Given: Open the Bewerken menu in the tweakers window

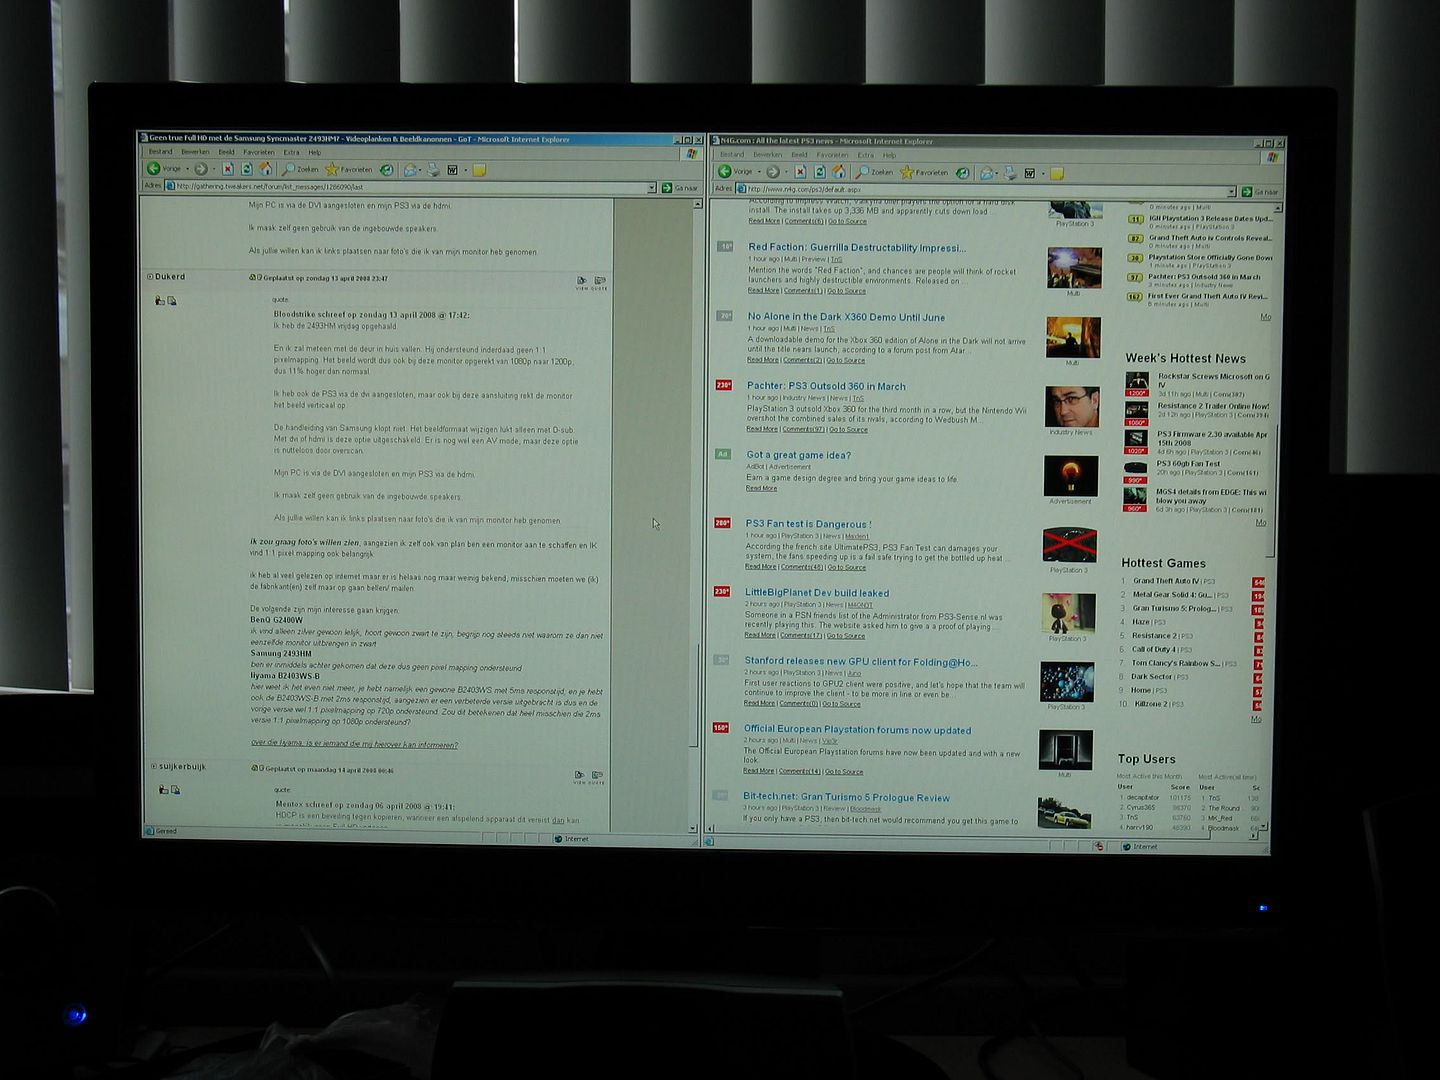Looking at the screenshot, I should click(x=195, y=152).
